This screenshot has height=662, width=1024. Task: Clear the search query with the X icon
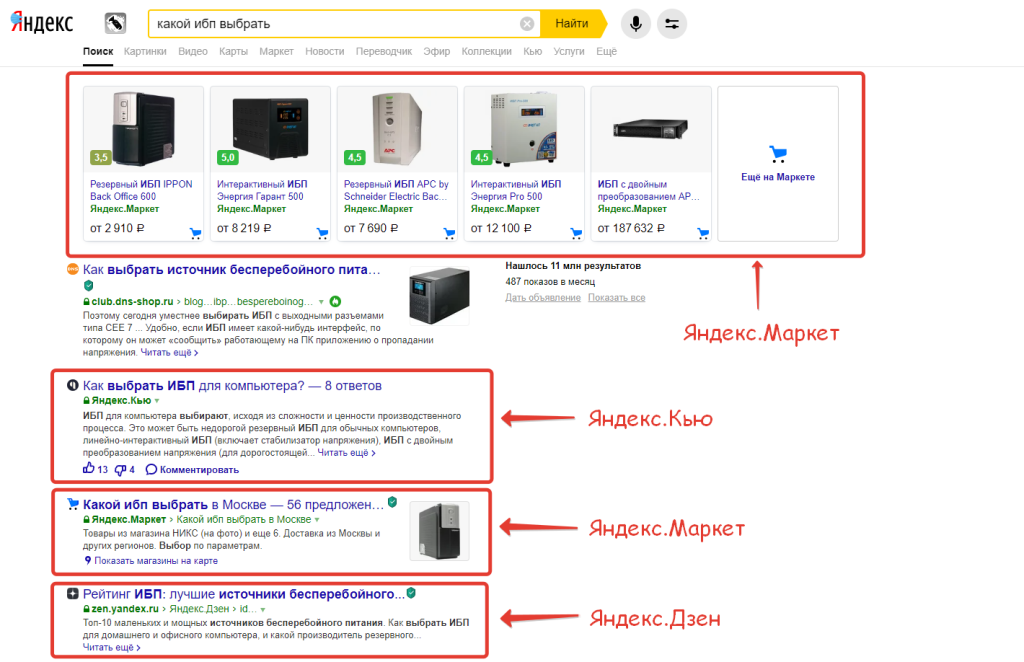pos(527,24)
